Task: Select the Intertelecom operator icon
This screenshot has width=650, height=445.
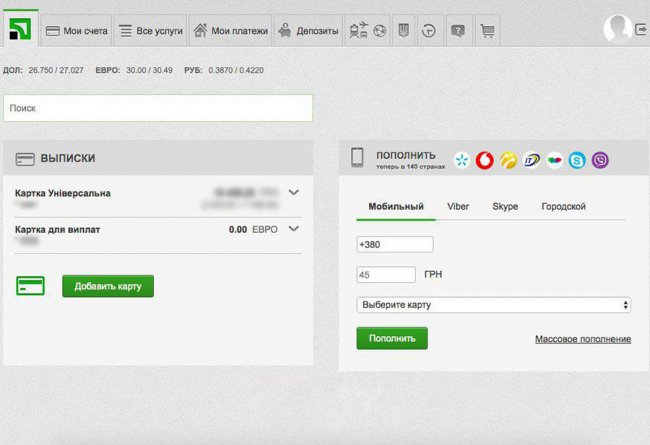Action: pos(531,160)
